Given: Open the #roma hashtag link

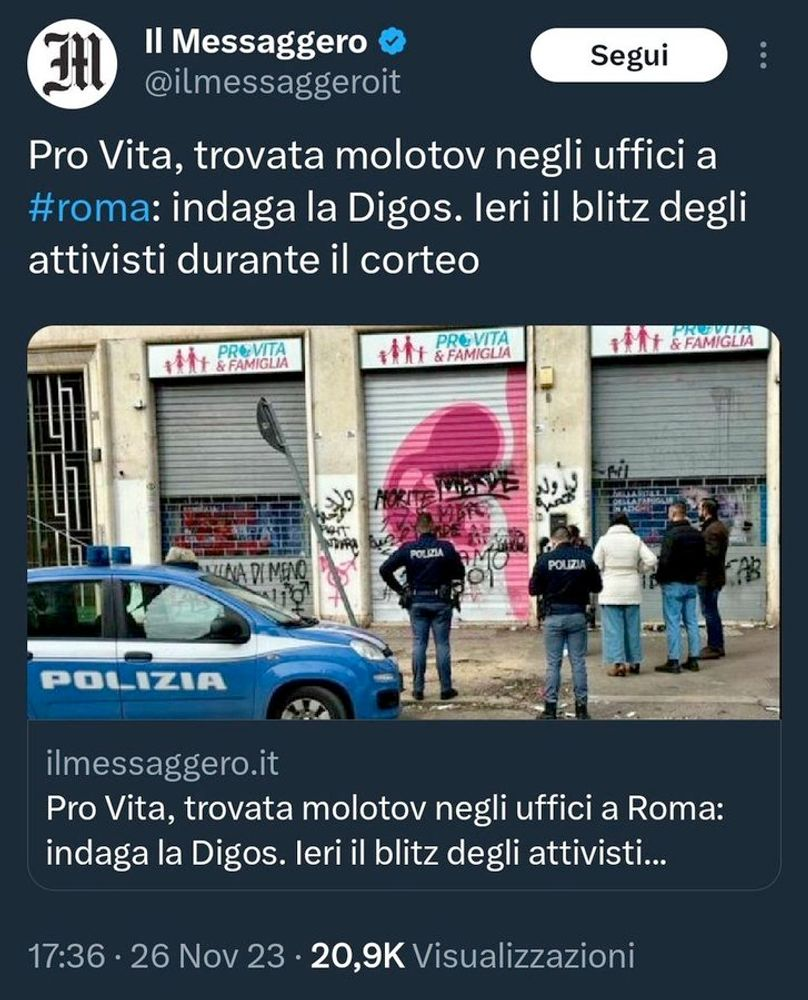Looking at the screenshot, I should click(x=89, y=208).
